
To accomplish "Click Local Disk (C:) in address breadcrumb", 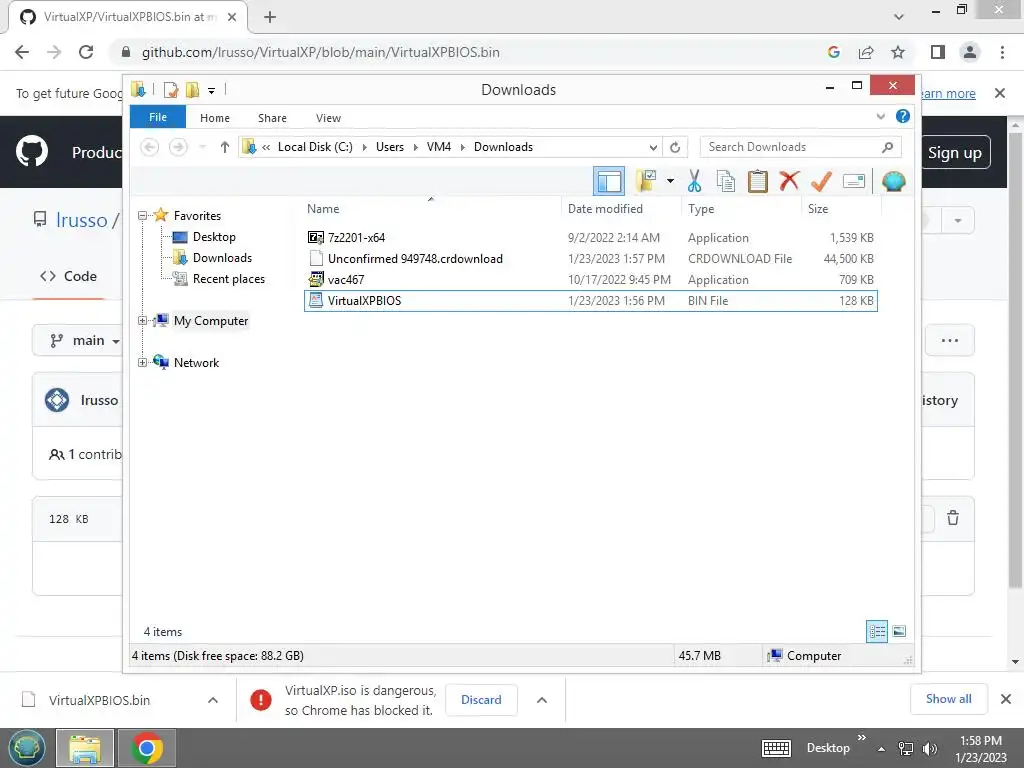I will click(315, 147).
